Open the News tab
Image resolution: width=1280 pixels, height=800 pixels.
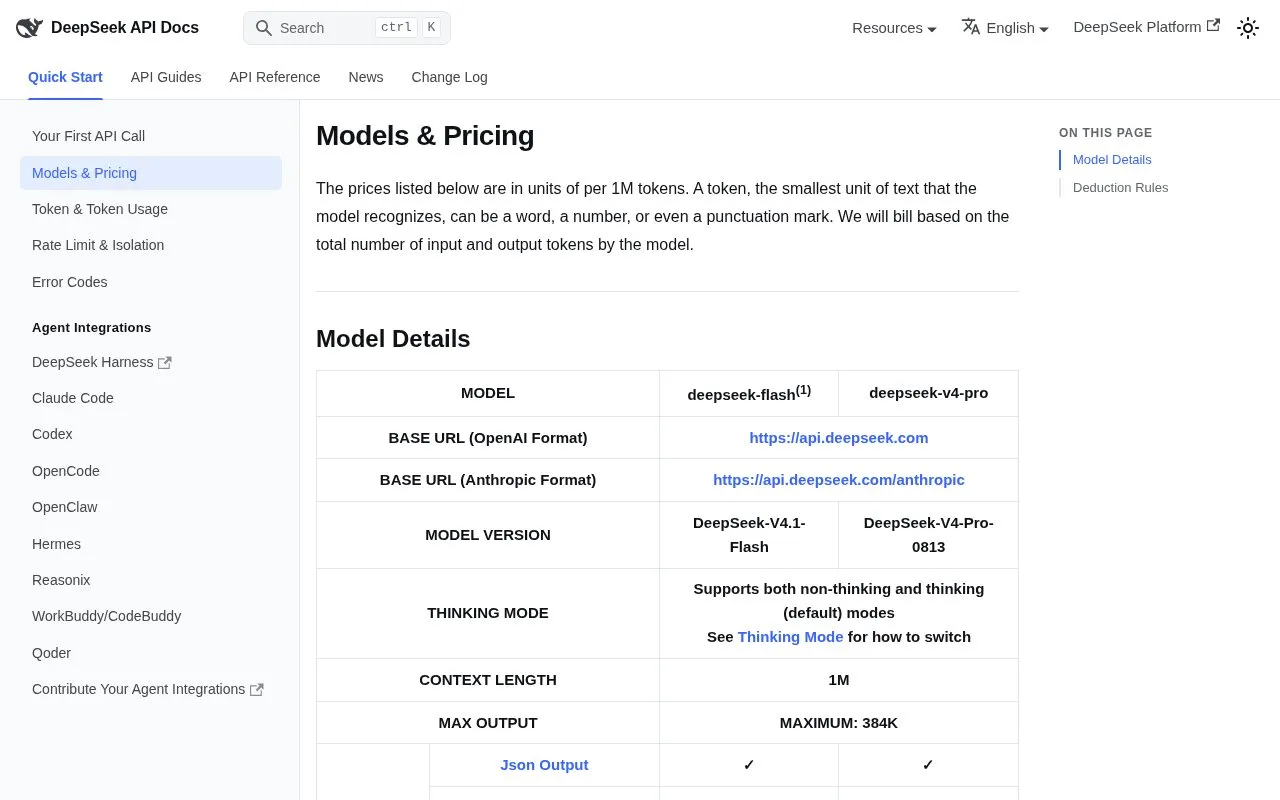pyautogui.click(x=366, y=77)
